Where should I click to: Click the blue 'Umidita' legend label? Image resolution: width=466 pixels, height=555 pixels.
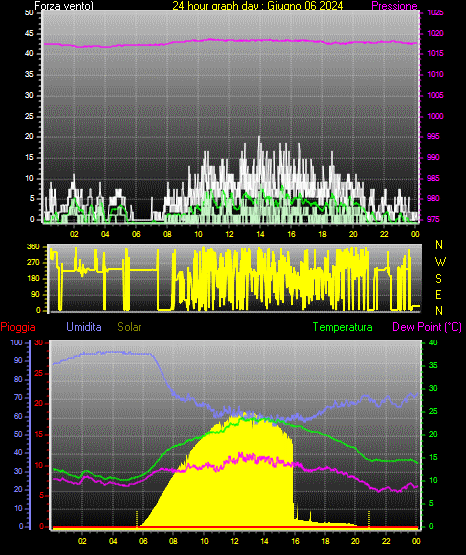click(84, 327)
